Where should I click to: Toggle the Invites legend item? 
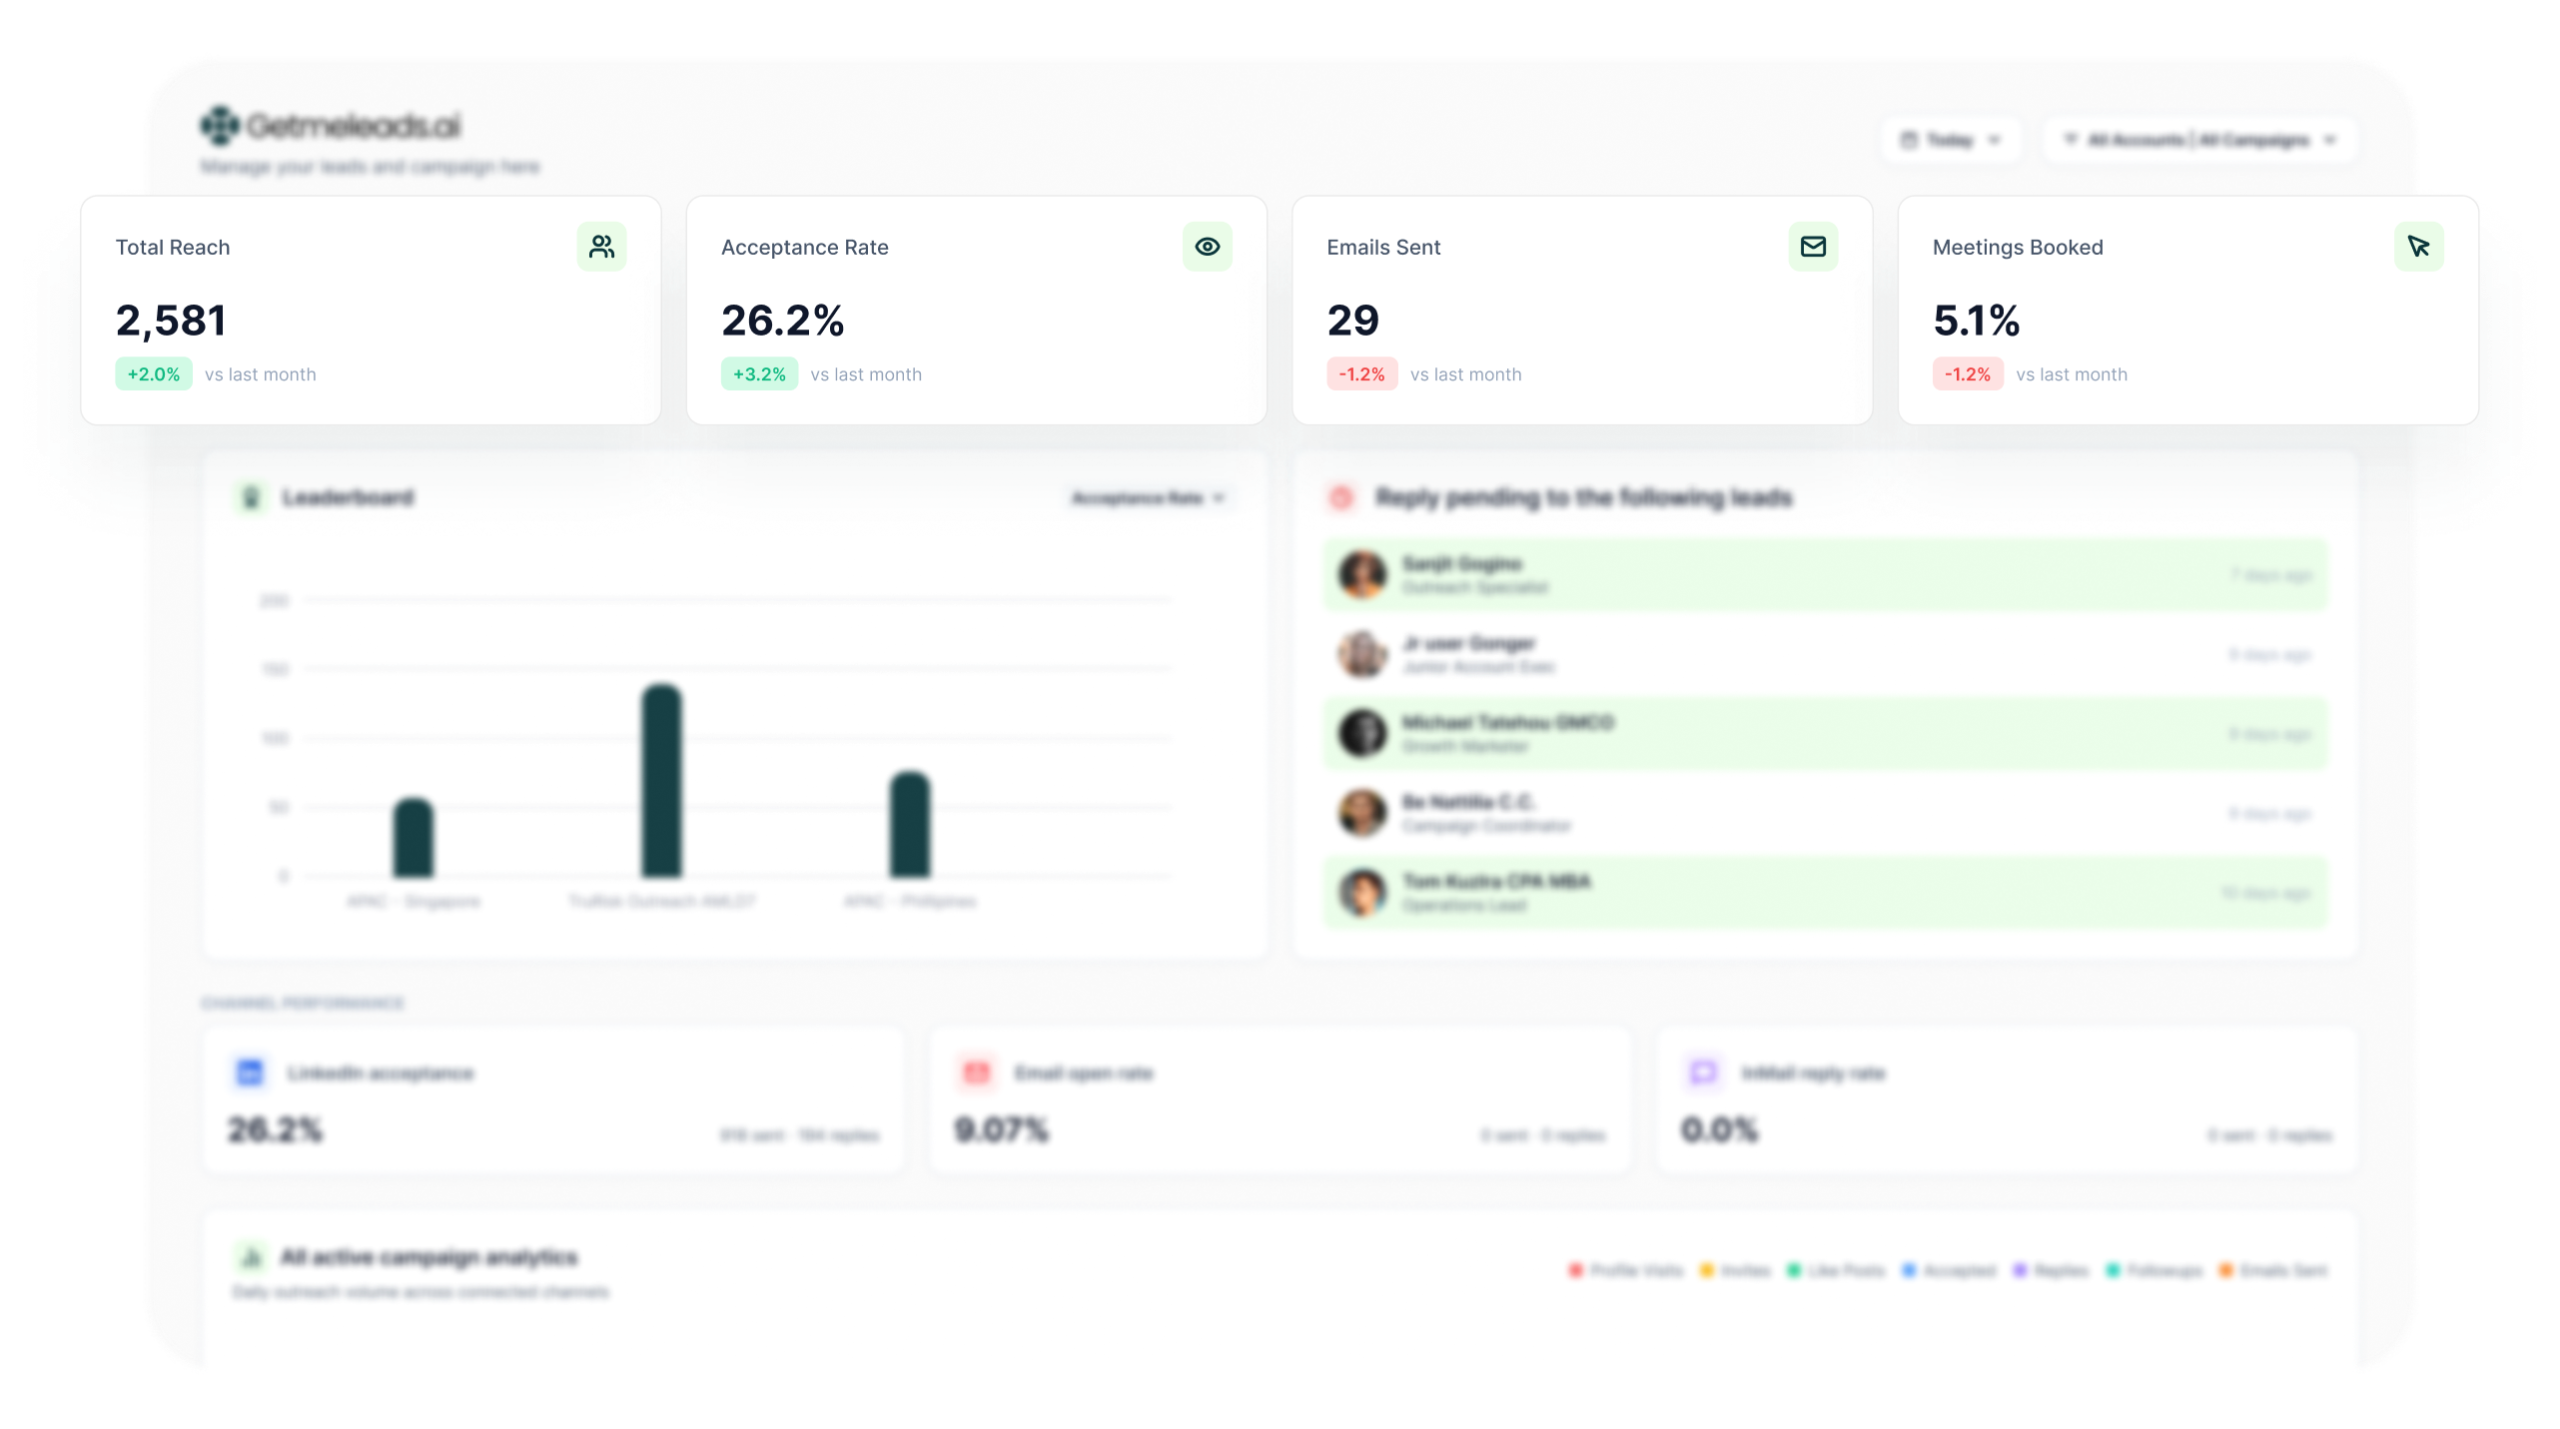point(1735,1270)
